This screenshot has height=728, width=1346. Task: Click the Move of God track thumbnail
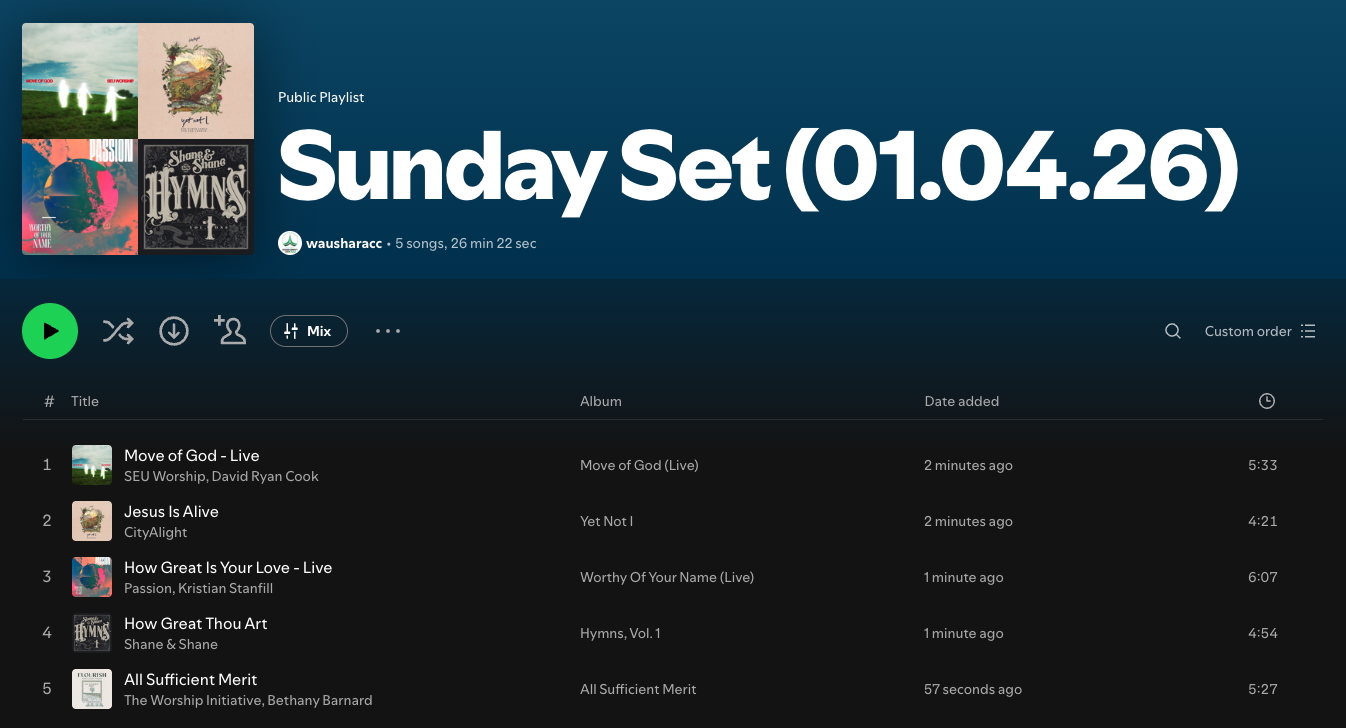92,465
